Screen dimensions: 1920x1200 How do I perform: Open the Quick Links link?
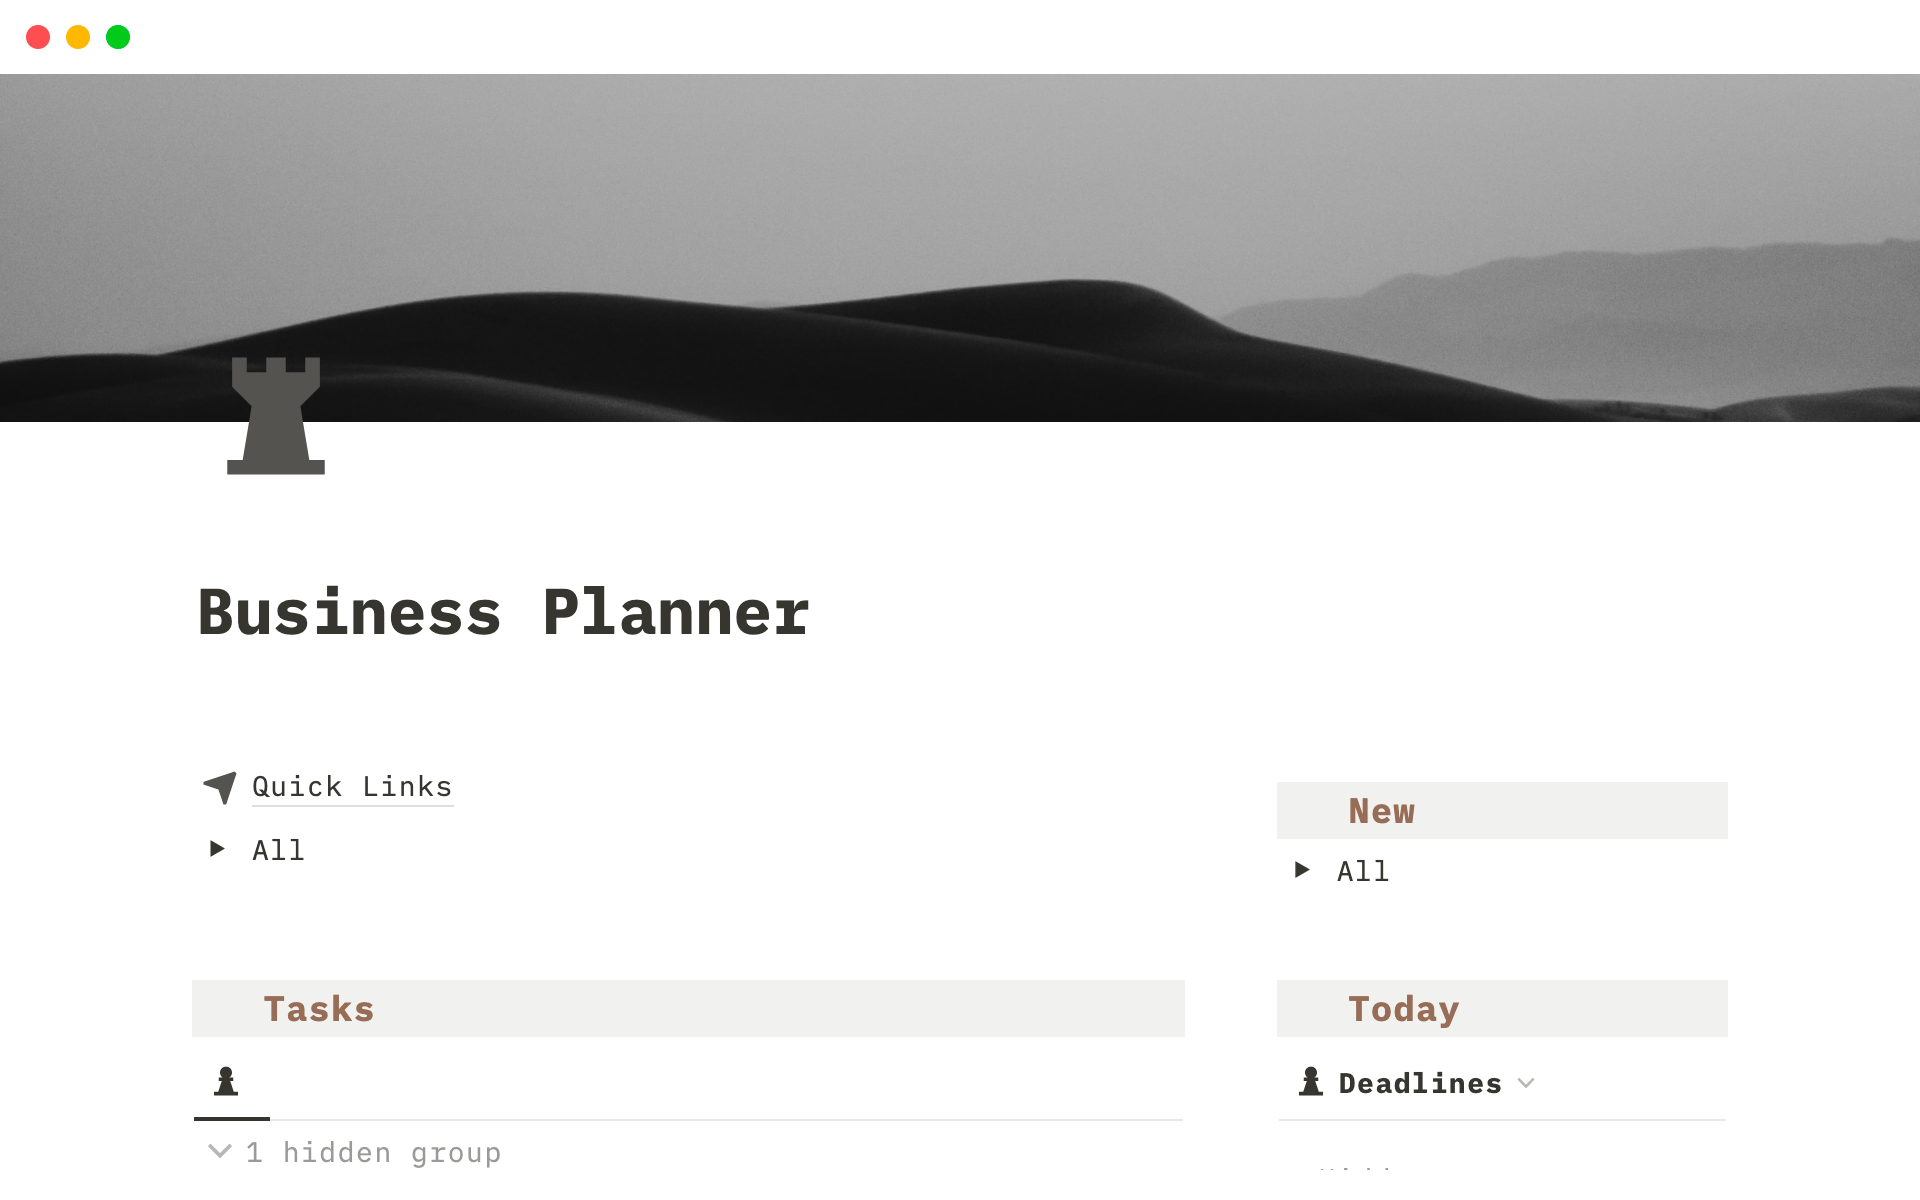tap(352, 787)
